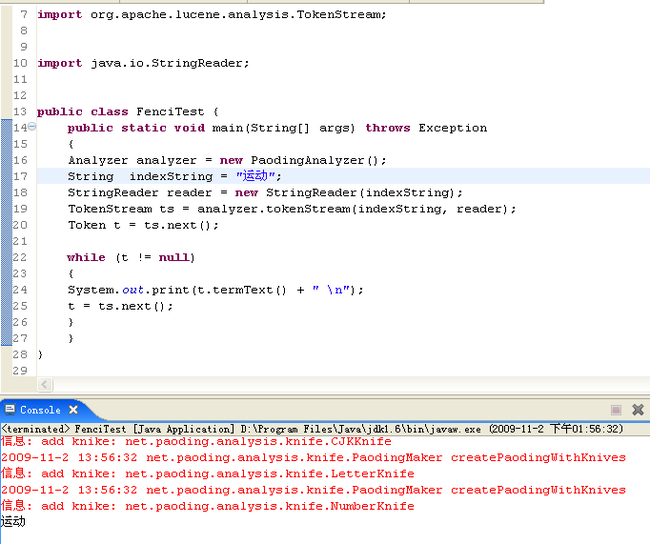Close the Console view tab
Viewport: 650px width, 544px height.
73,410
